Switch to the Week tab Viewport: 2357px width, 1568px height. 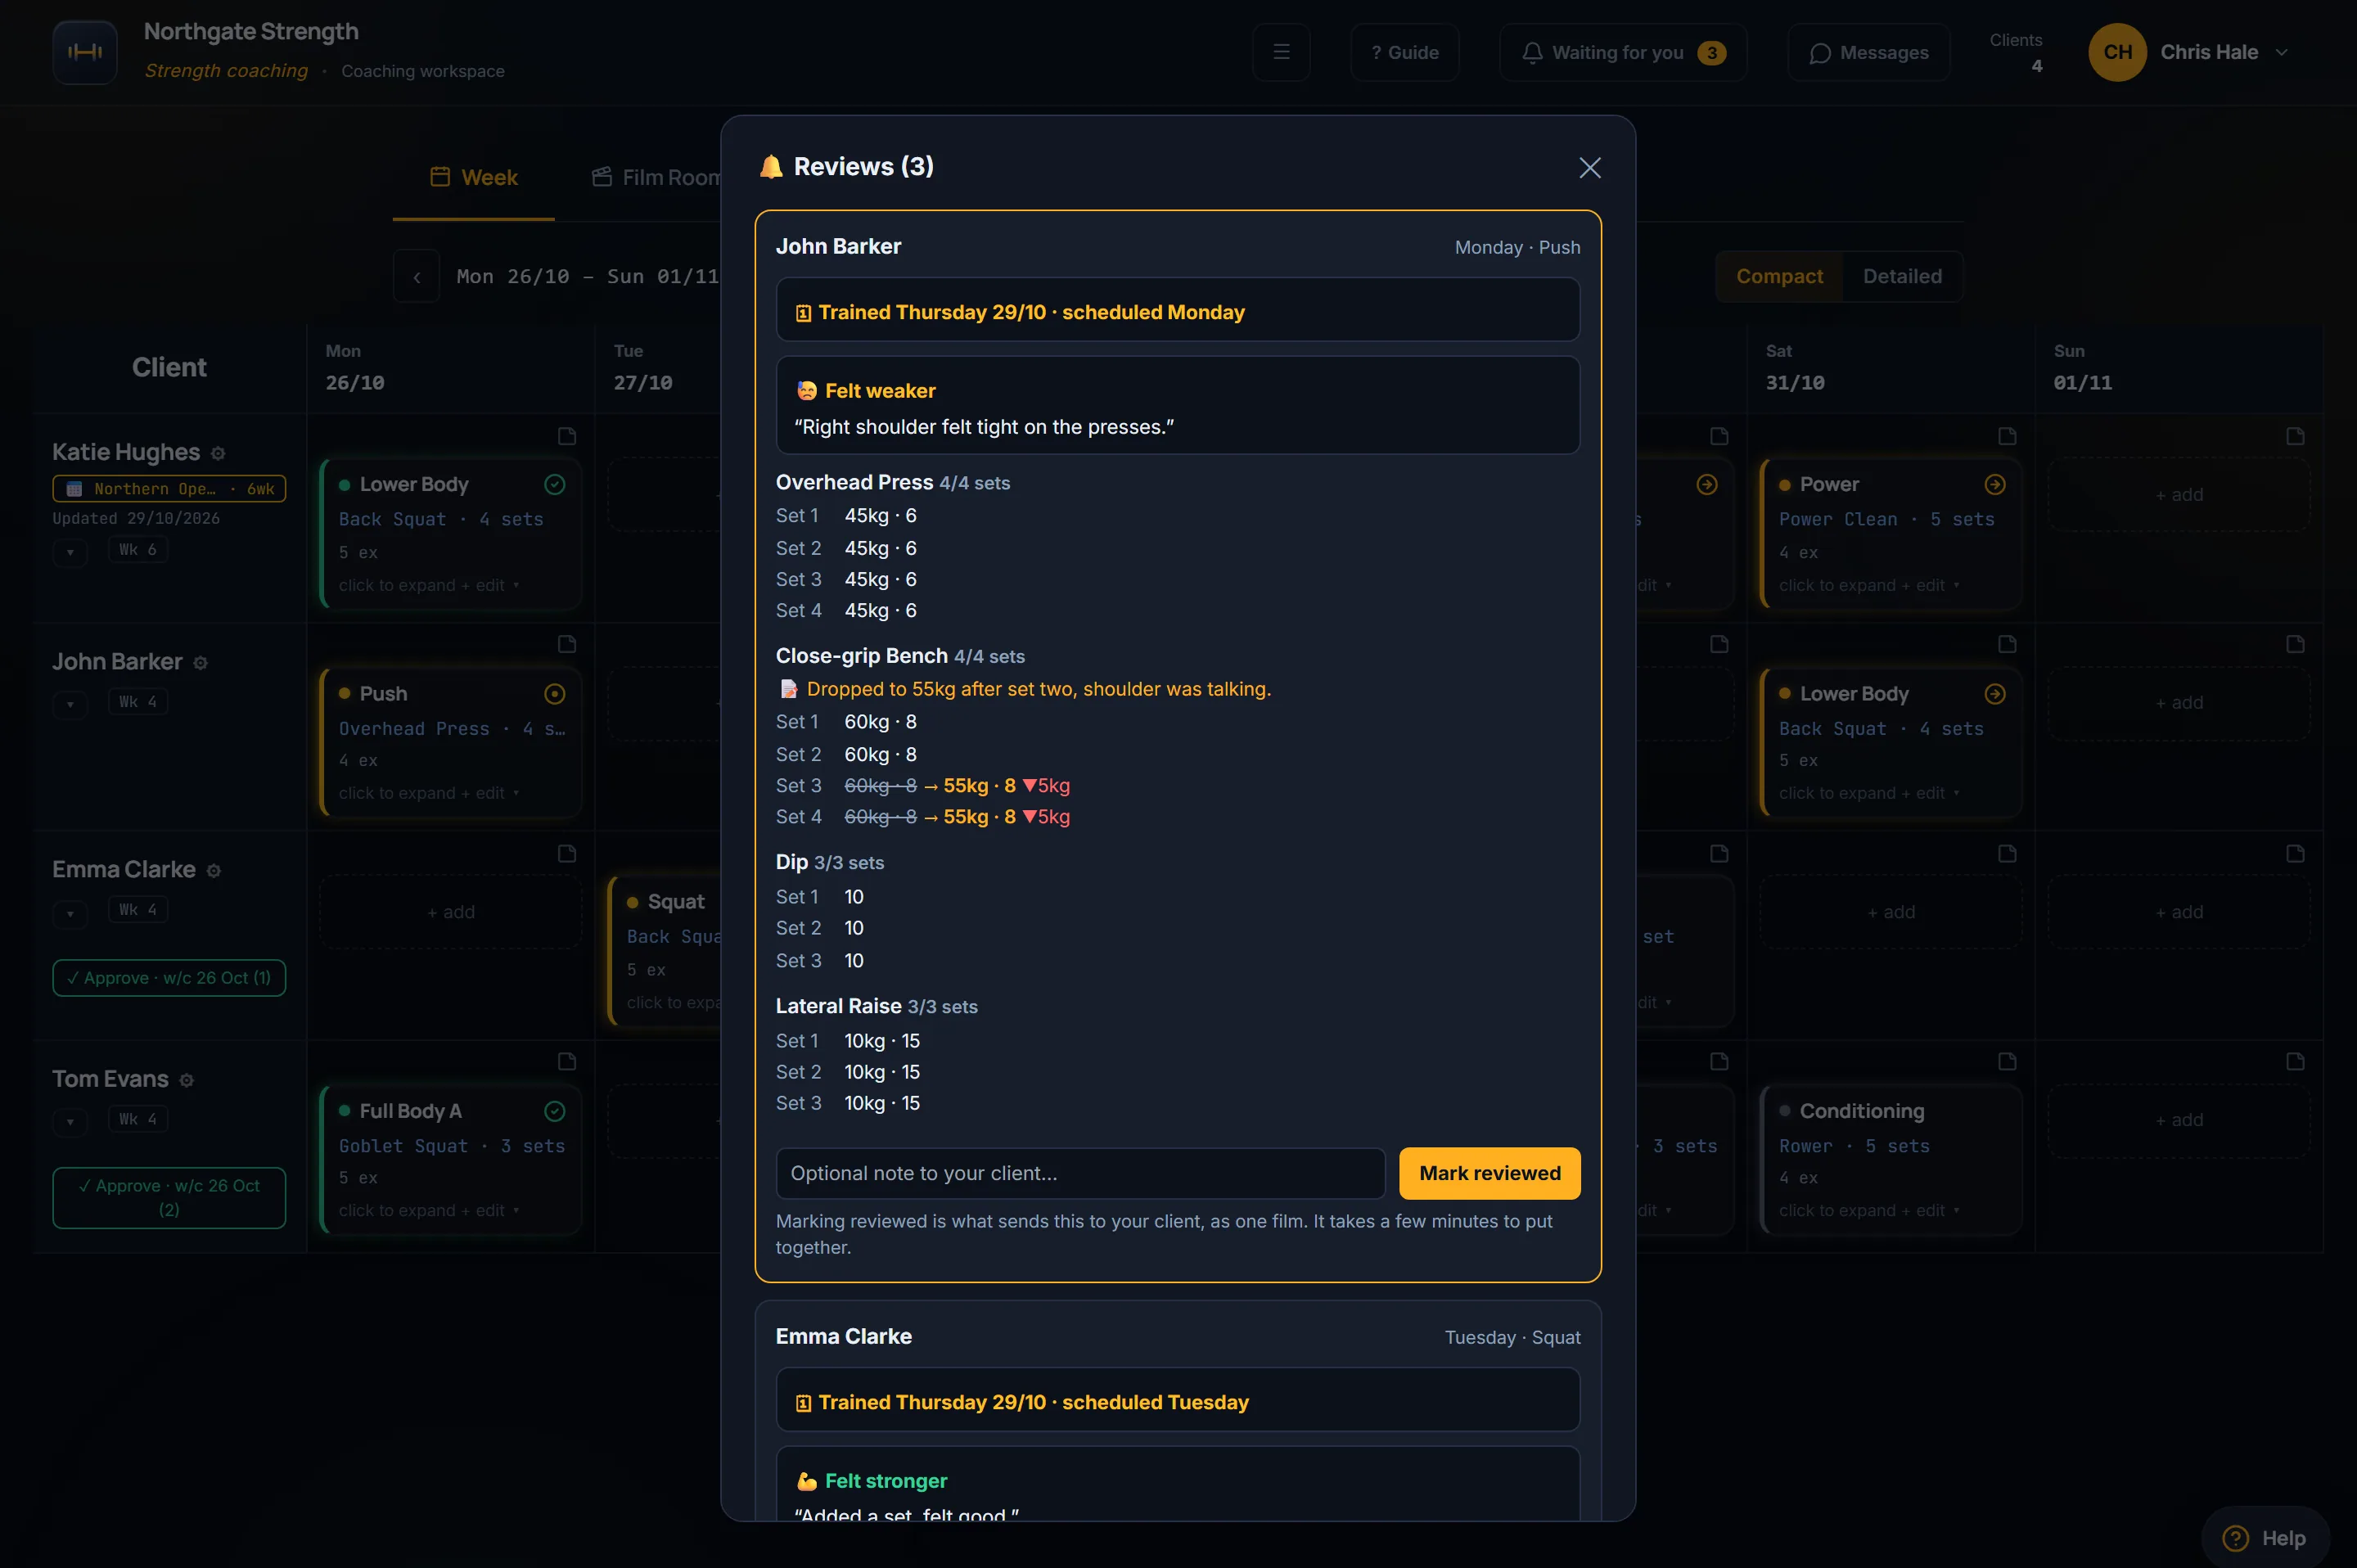point(474,177)
